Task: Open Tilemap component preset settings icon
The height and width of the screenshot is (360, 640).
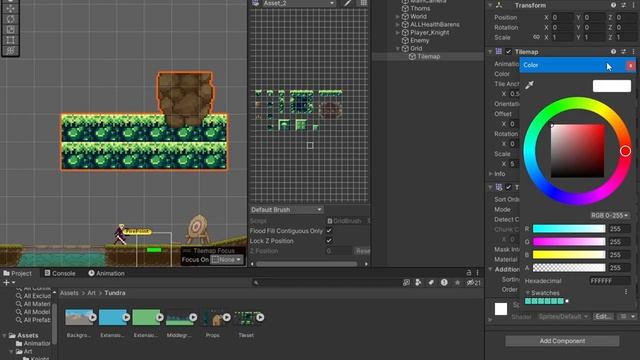Action: (623, 52)
